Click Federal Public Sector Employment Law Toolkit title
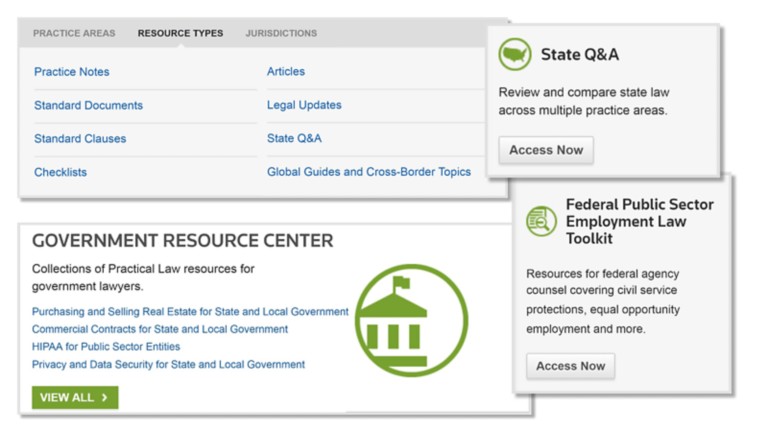The image size is (768, 432). point(640,221)
